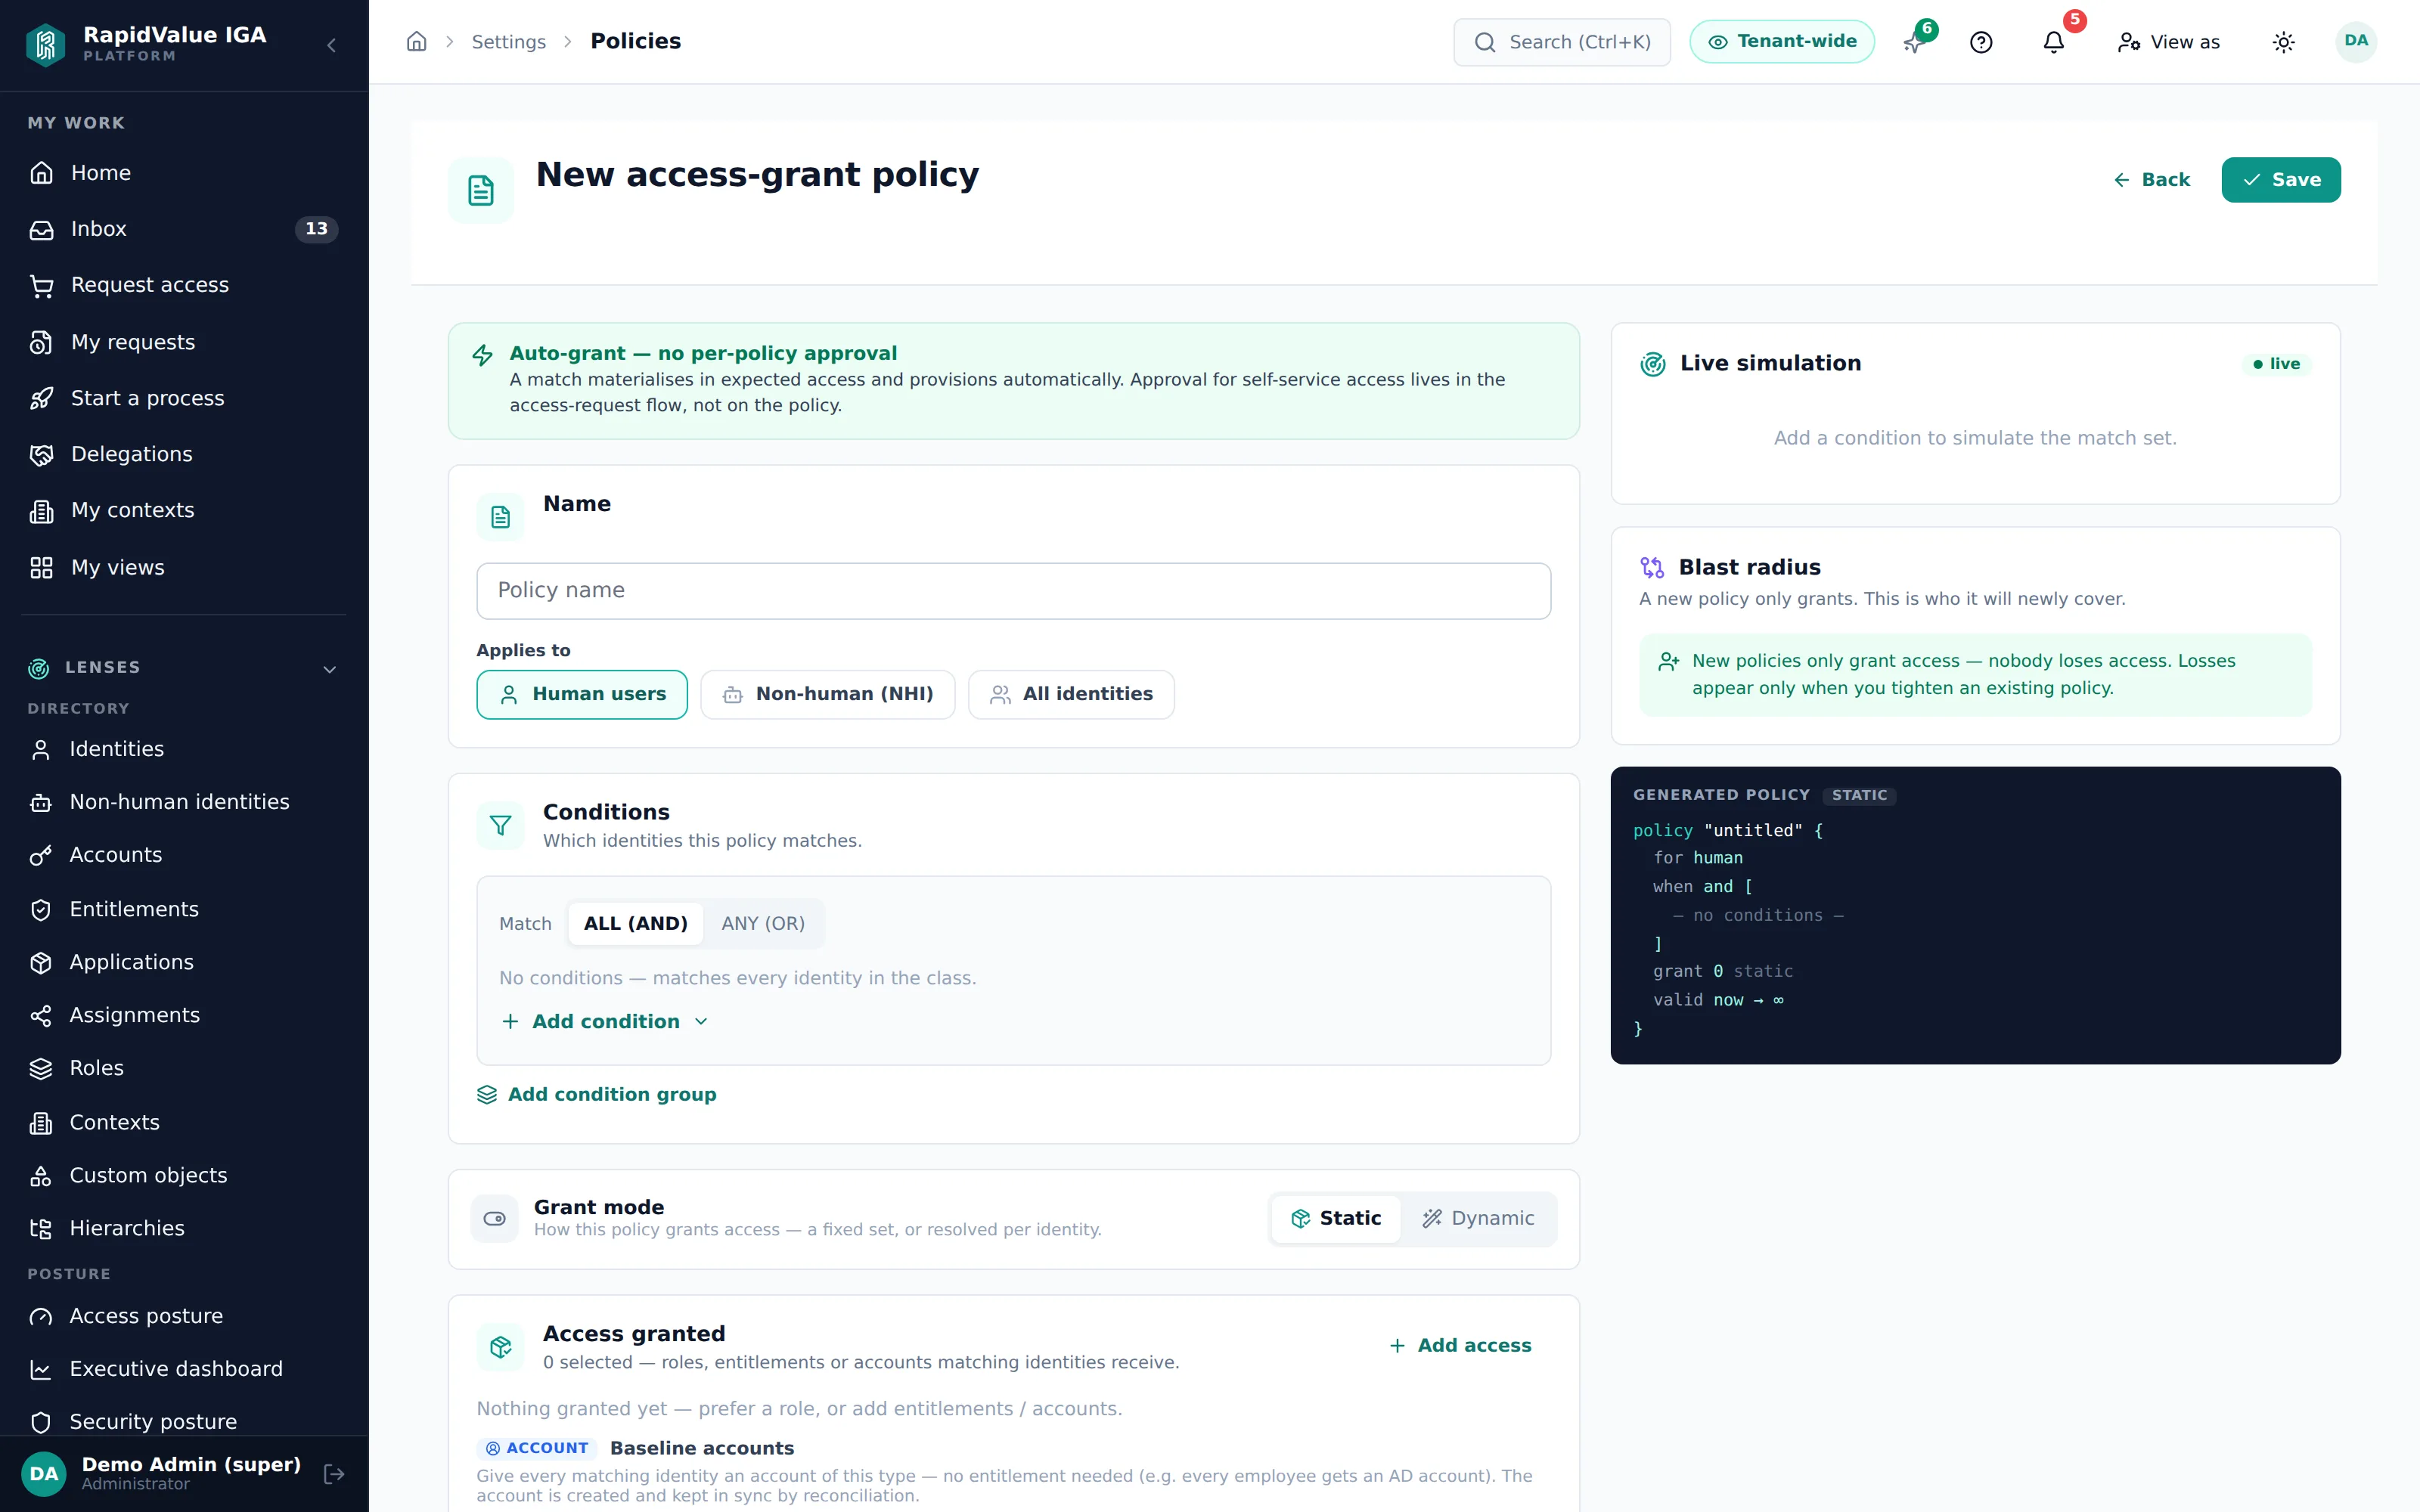Screen dimensions: 2420x1512
Task: Open Executive dashboard
Action: 184,1369
